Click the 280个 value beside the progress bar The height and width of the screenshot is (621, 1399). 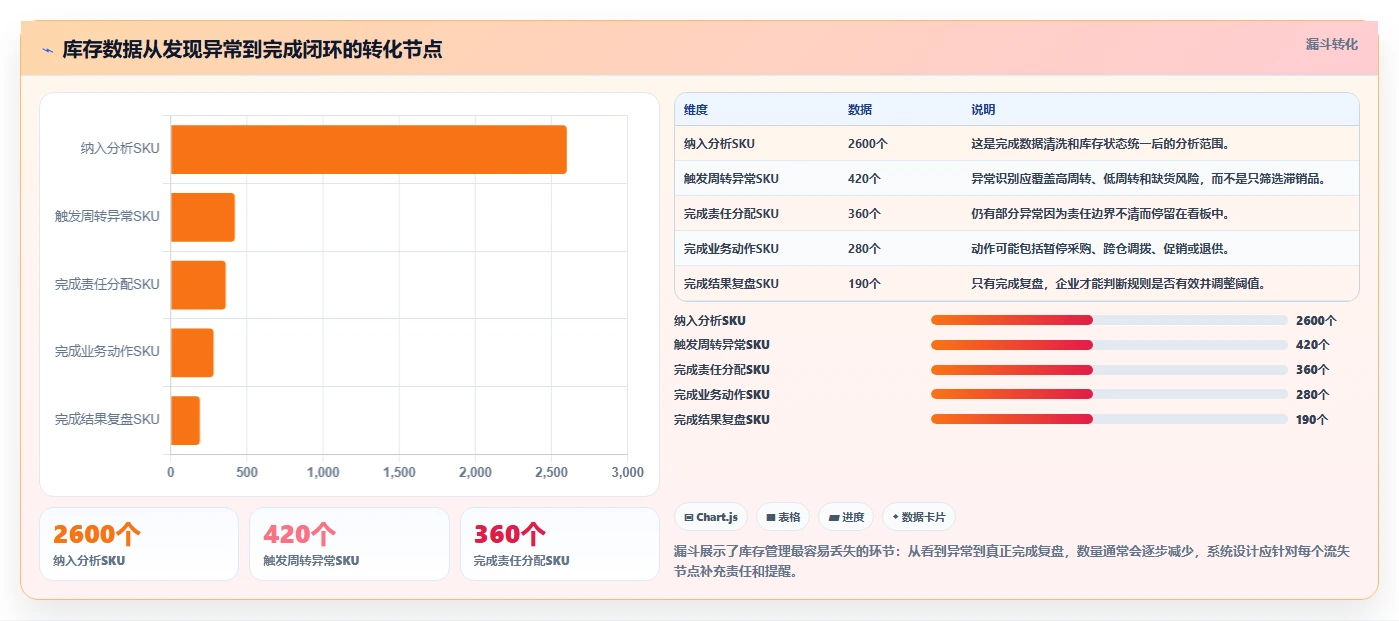tap(1312, 395)
